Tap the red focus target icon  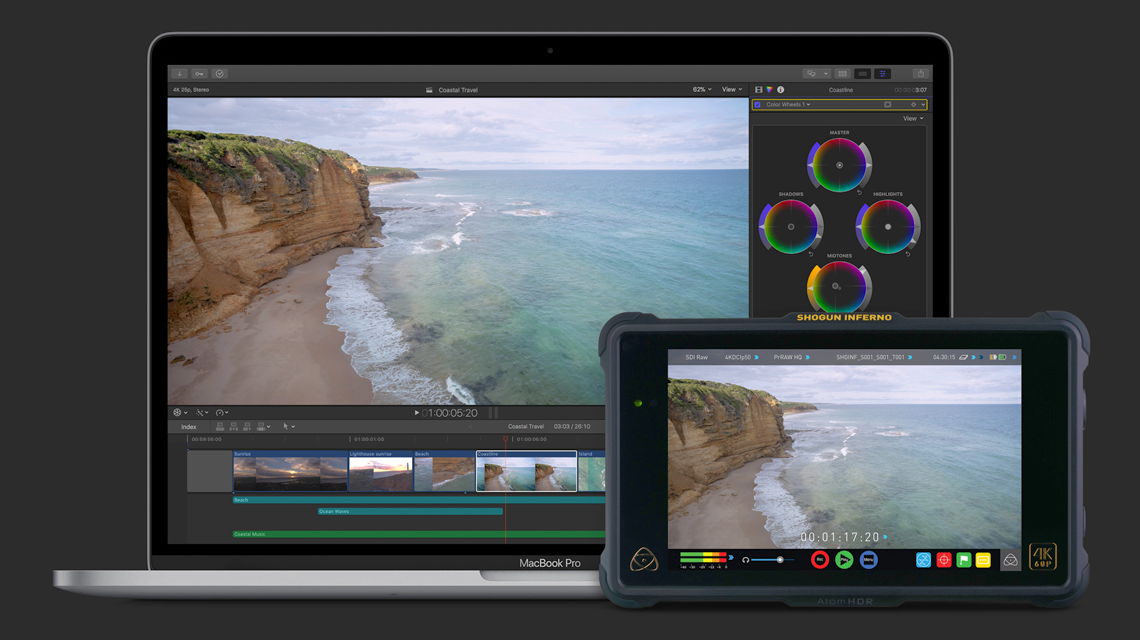point(944,560)
